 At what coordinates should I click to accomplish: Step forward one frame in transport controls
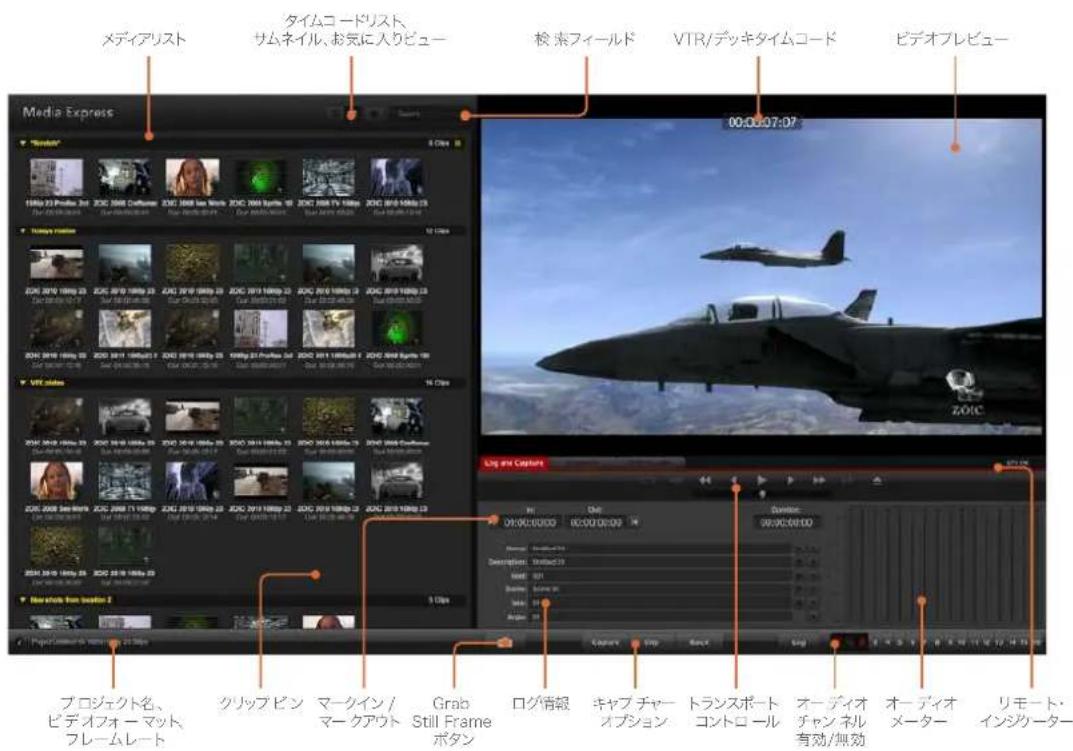click(x=790, y=481)
